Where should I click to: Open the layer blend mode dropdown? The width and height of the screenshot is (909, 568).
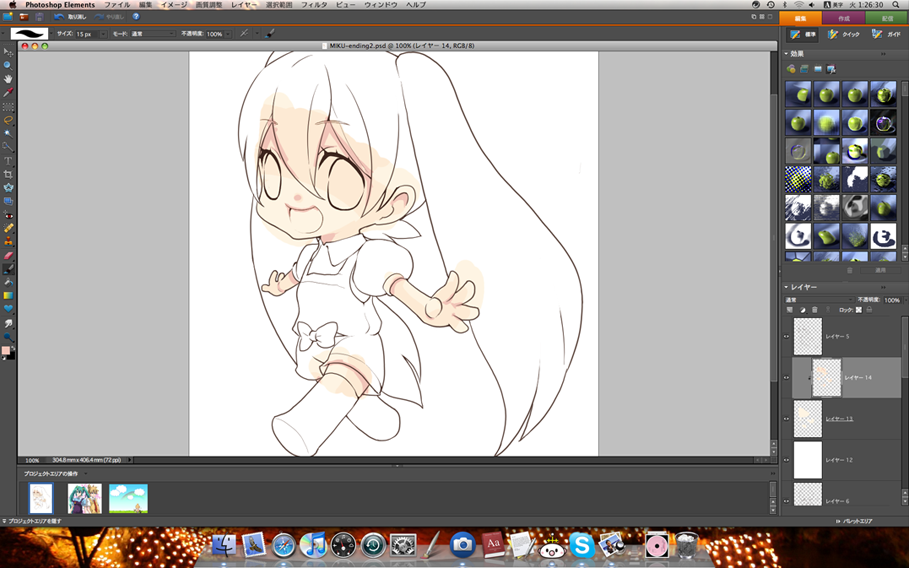[819, 300]
